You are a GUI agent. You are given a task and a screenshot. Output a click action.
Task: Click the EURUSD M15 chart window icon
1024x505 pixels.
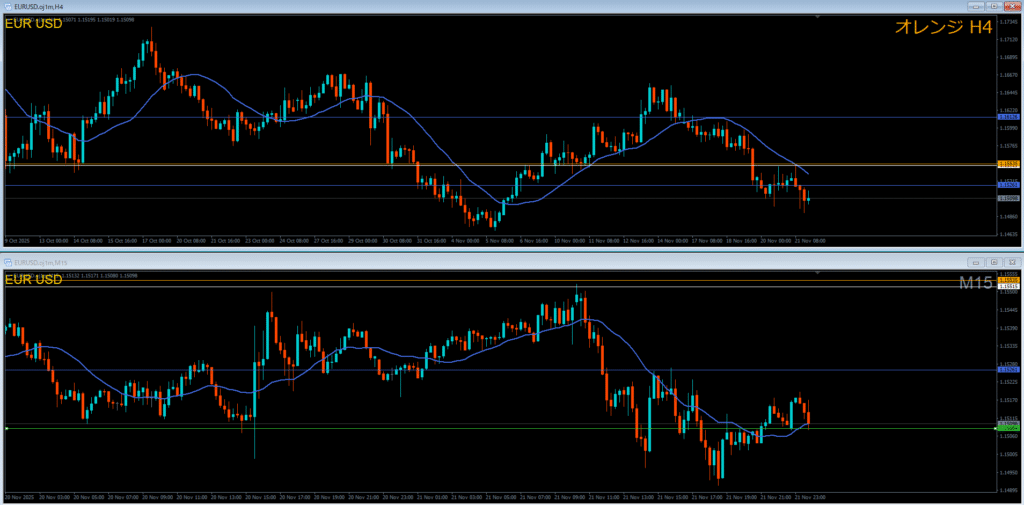pyautogui.click(x=8, y=261)
